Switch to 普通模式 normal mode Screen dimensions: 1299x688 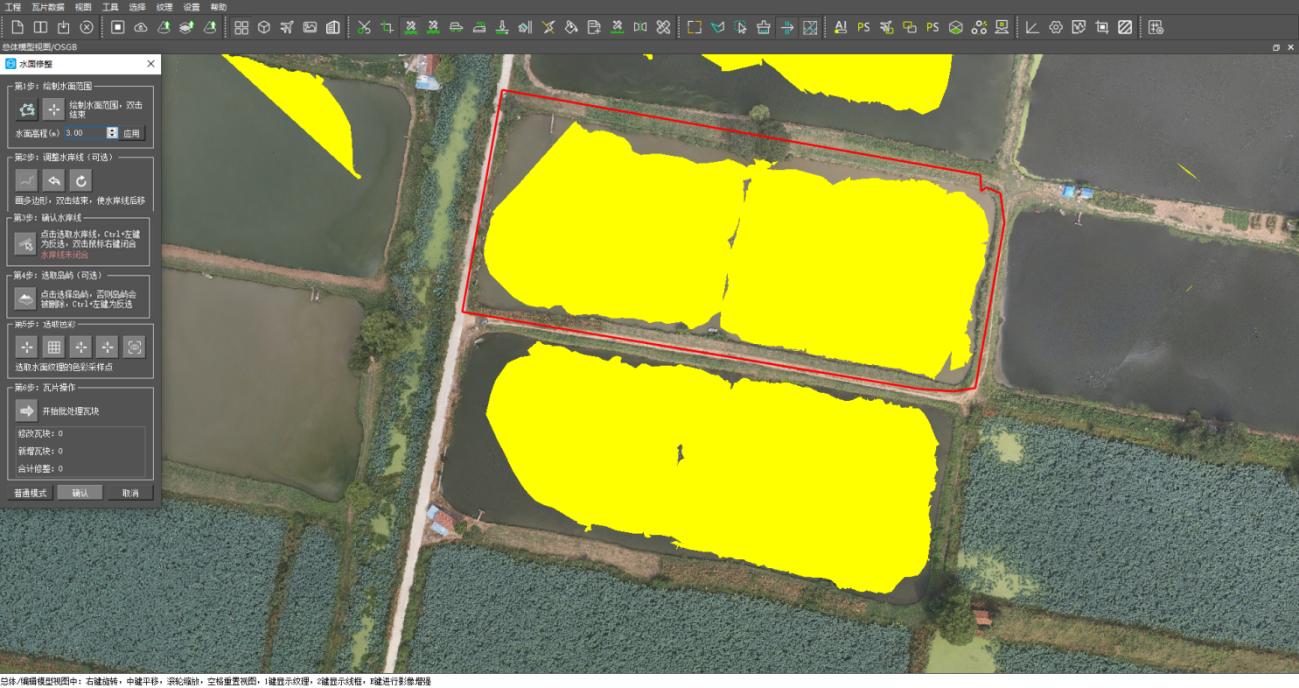(30, 493)
